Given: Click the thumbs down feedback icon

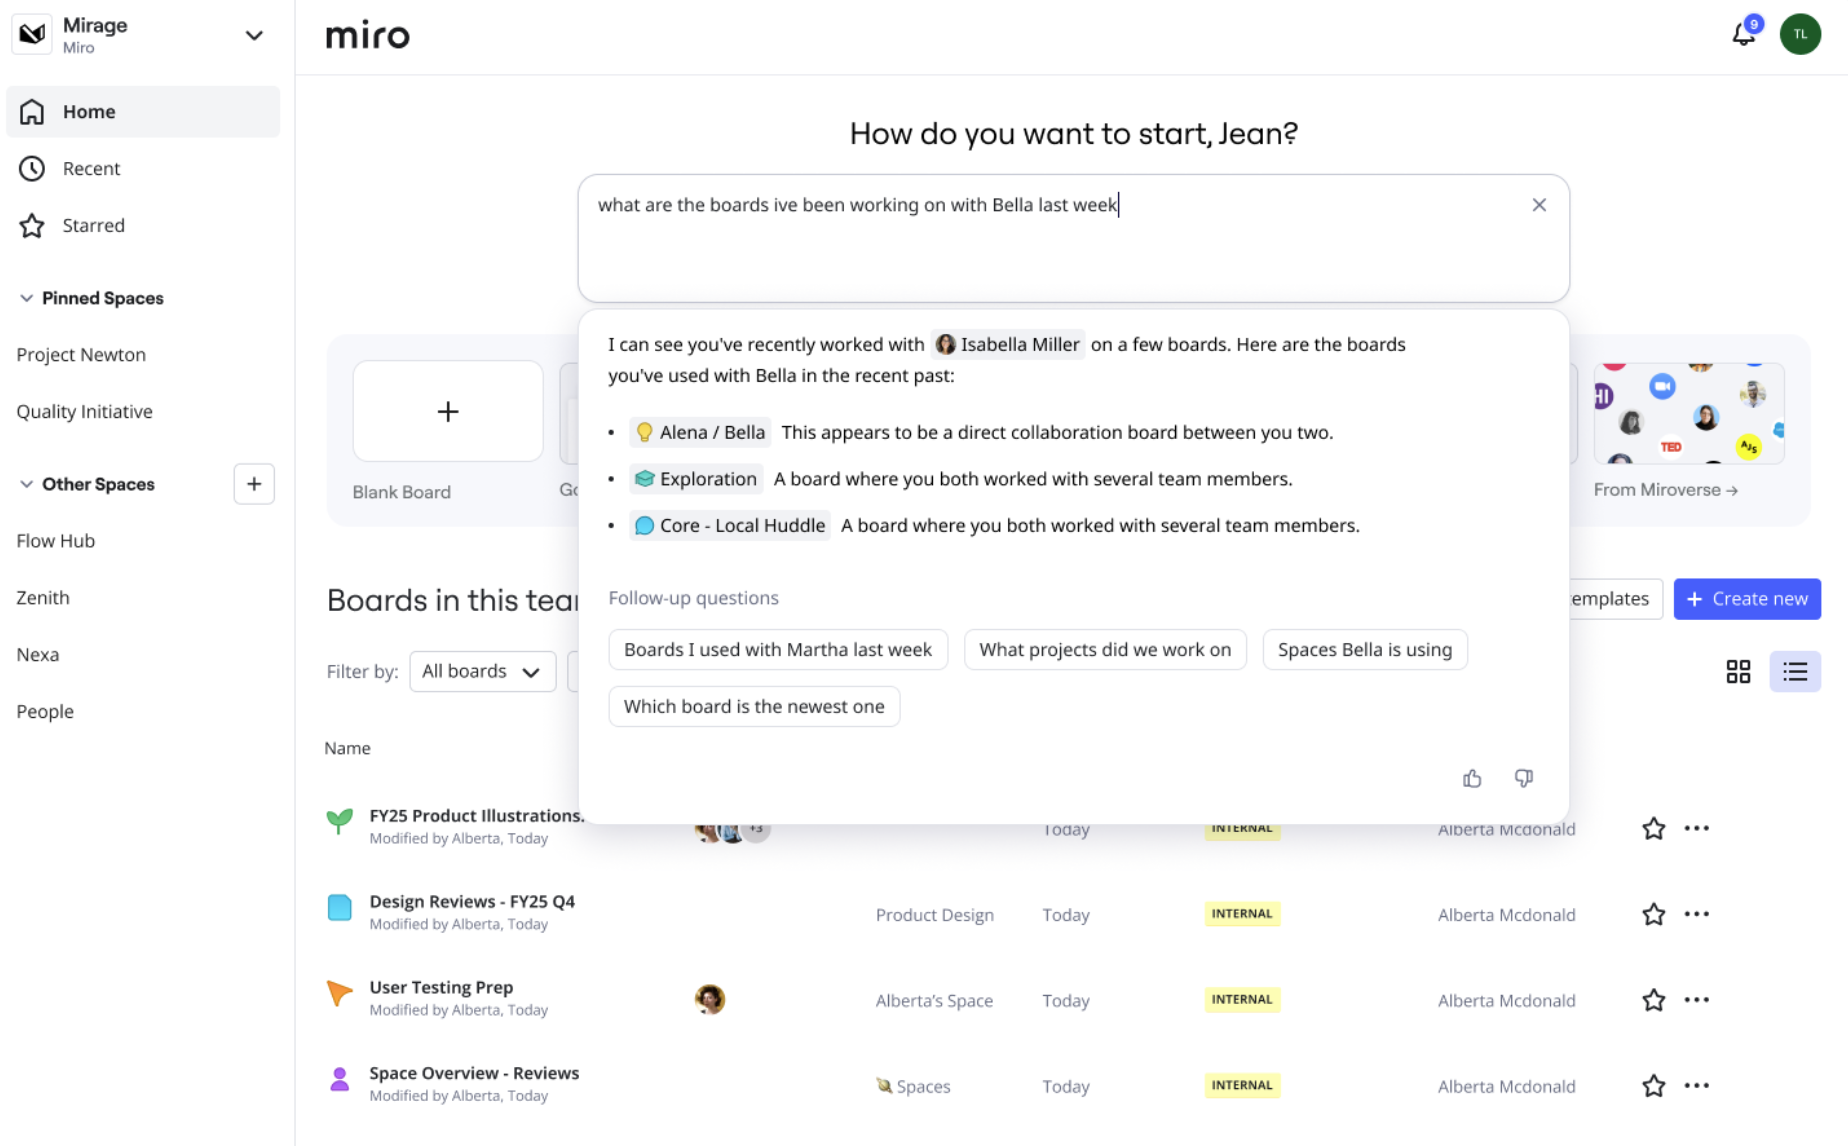Looking at the screenshot, I should [1523, 778].
